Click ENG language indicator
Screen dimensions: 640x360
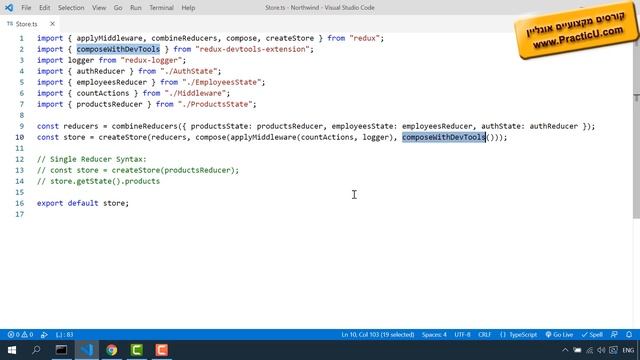(628, 350)
